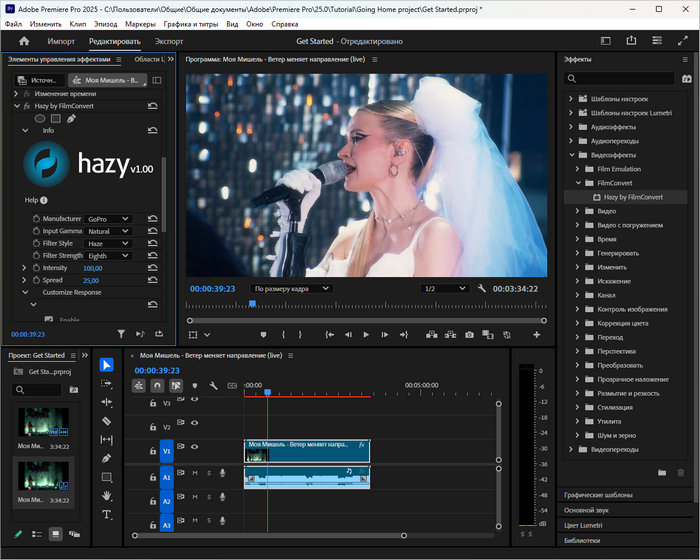This screenshot has width=700, height=560.
Task: Select the Pen tool in tools panel
Action: pyautogui.click(x=106, y=459)
